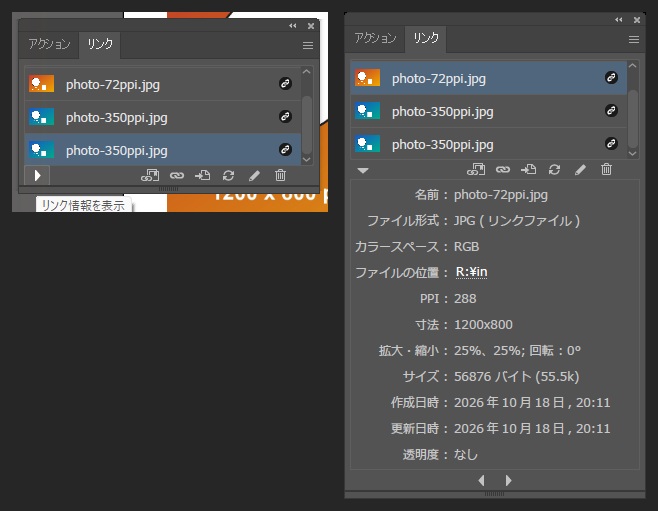Open the left panel hamburger menu

click(308, 45)
